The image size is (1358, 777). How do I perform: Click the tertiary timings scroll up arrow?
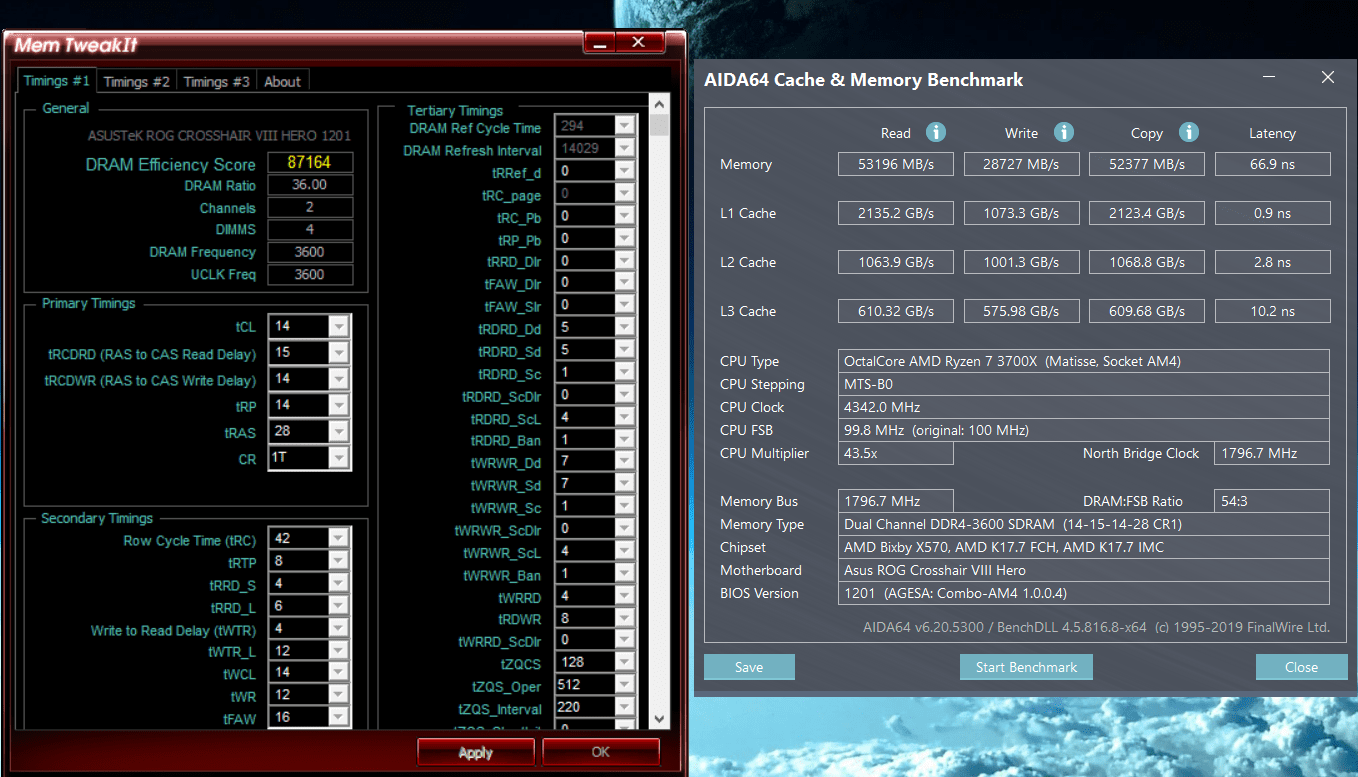(x=659, y=103)
